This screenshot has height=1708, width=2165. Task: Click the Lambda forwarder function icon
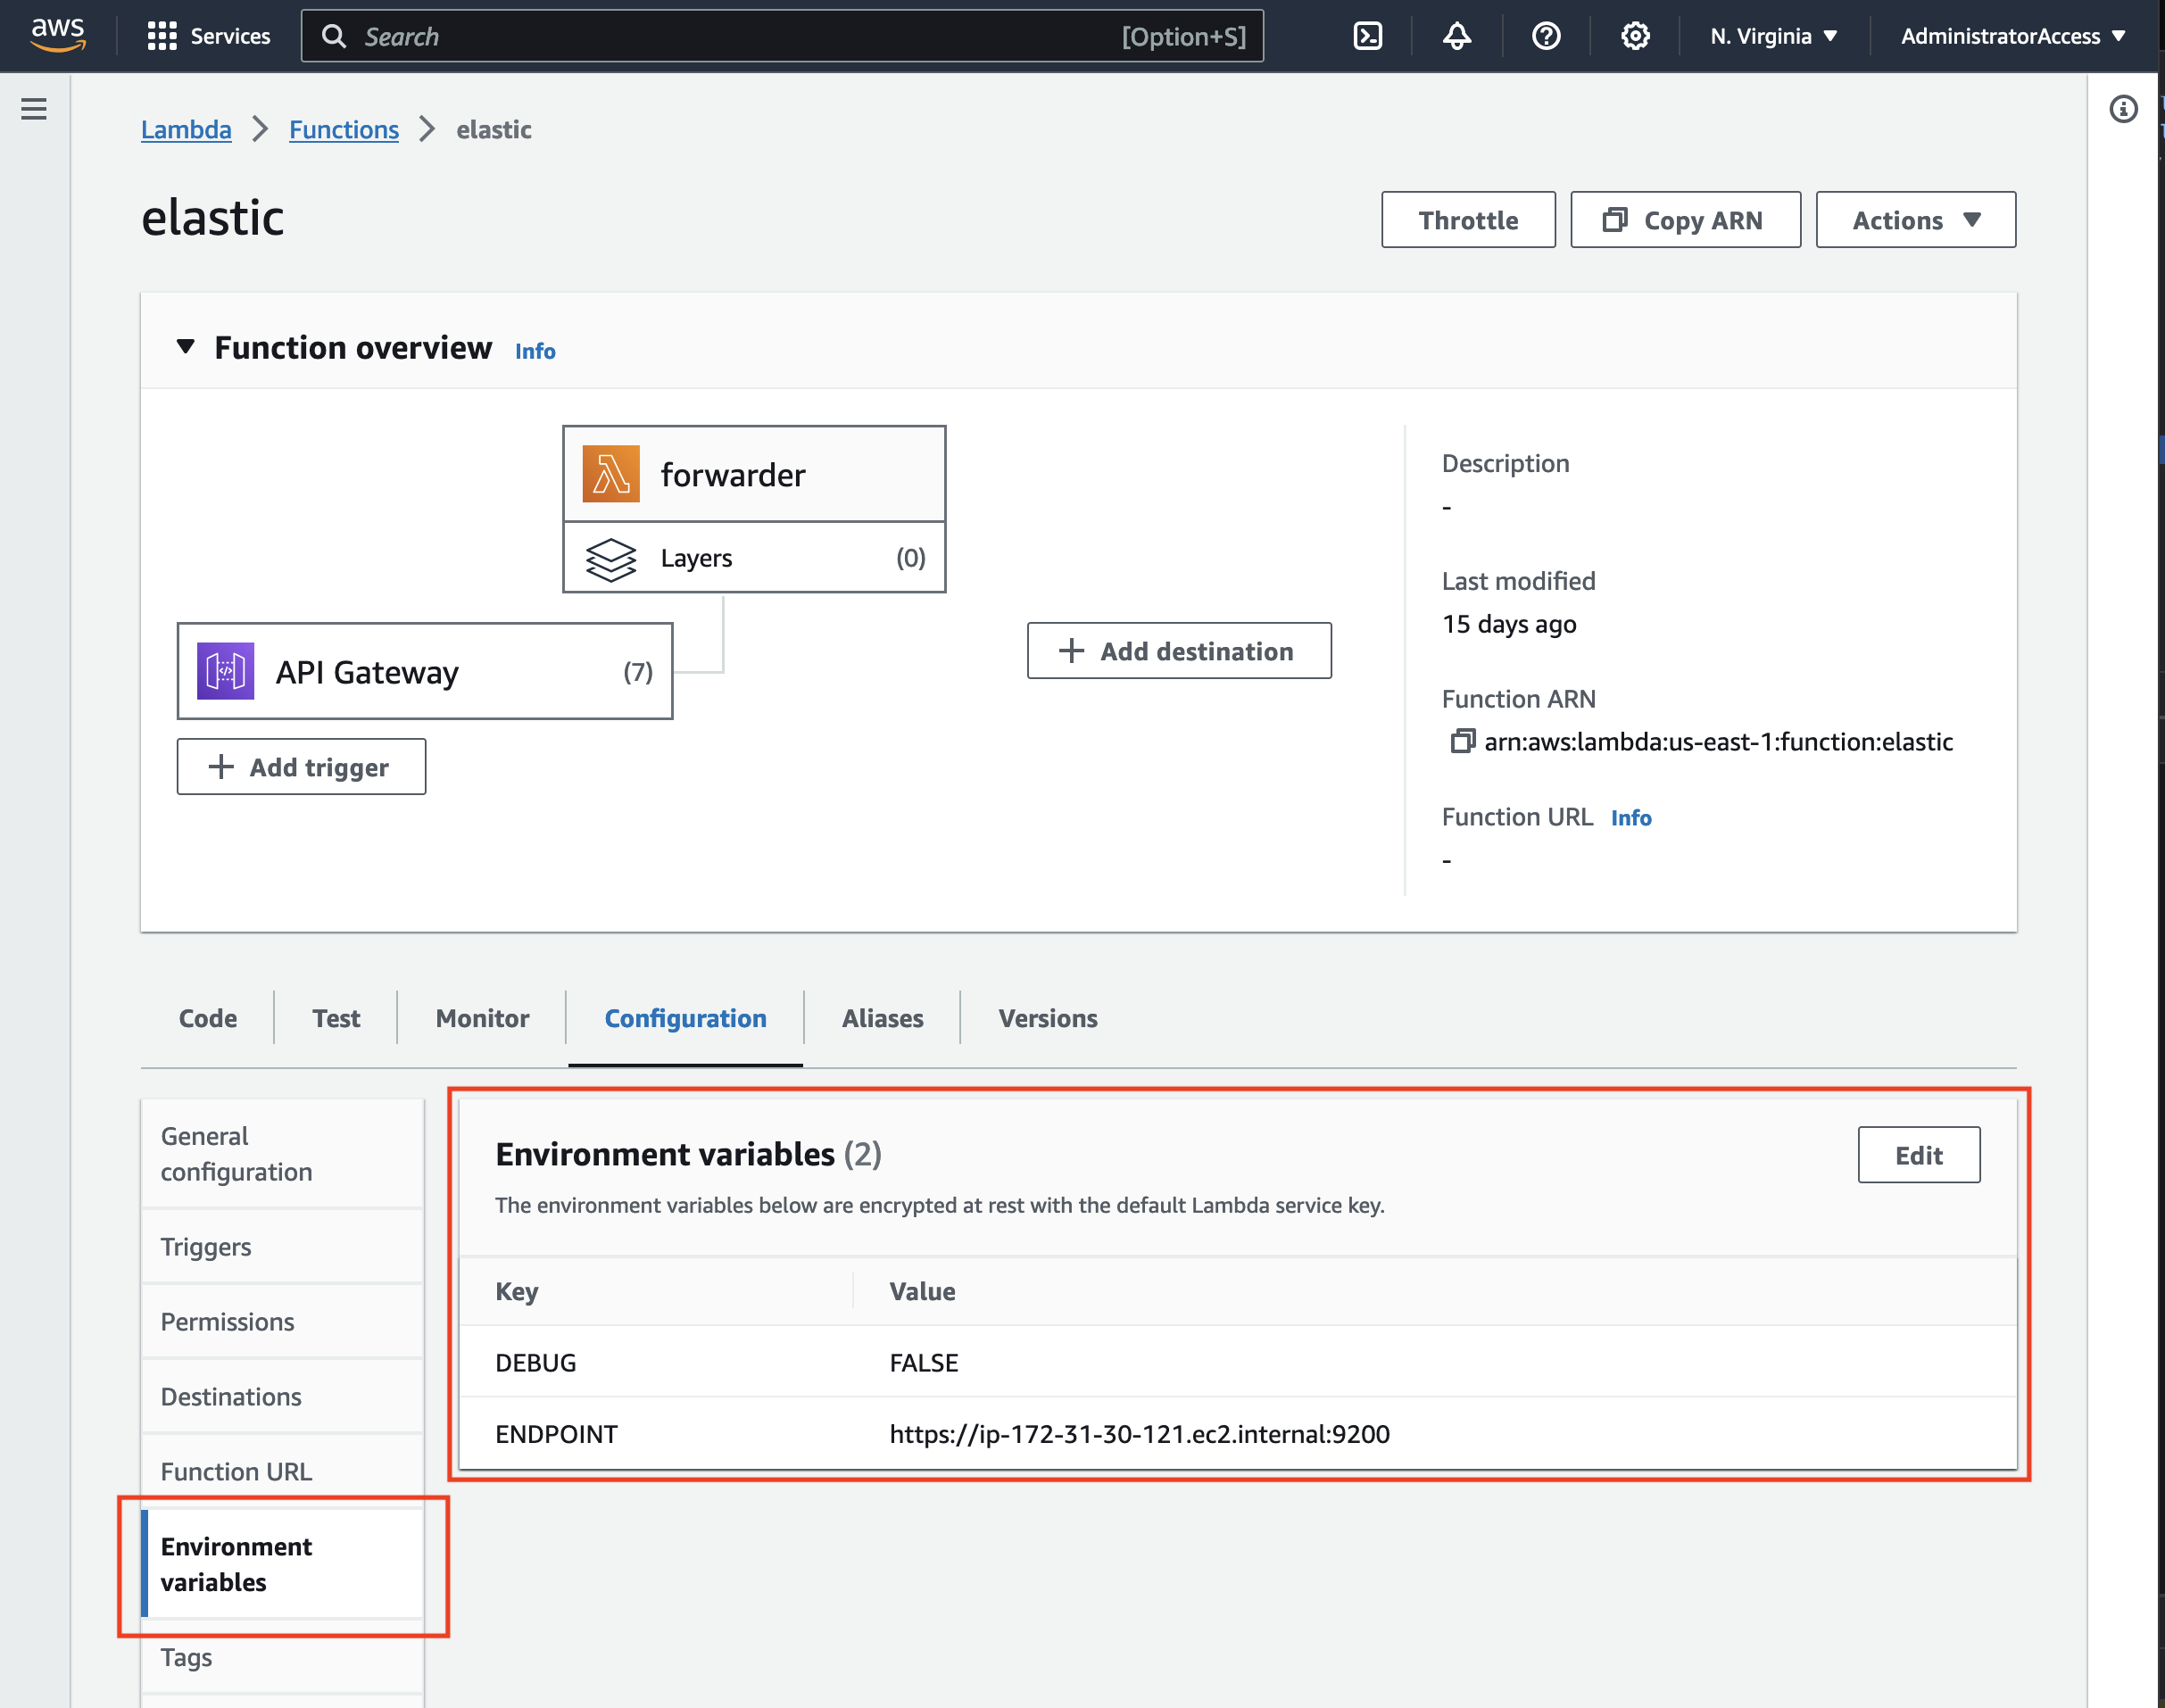click(x=611, y=474)
